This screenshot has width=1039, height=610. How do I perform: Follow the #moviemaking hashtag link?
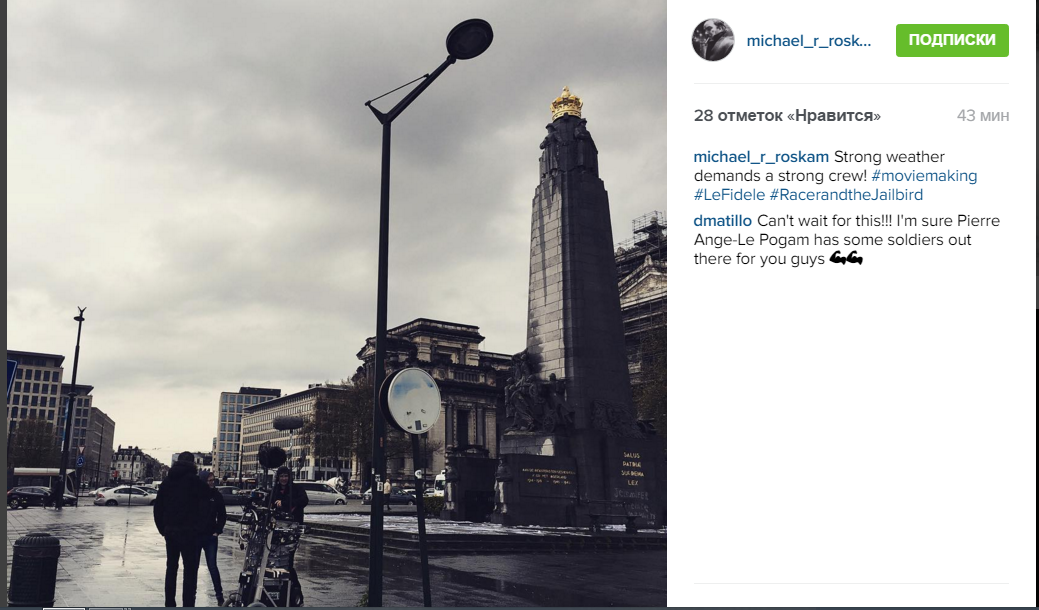[x=924, y=176]
